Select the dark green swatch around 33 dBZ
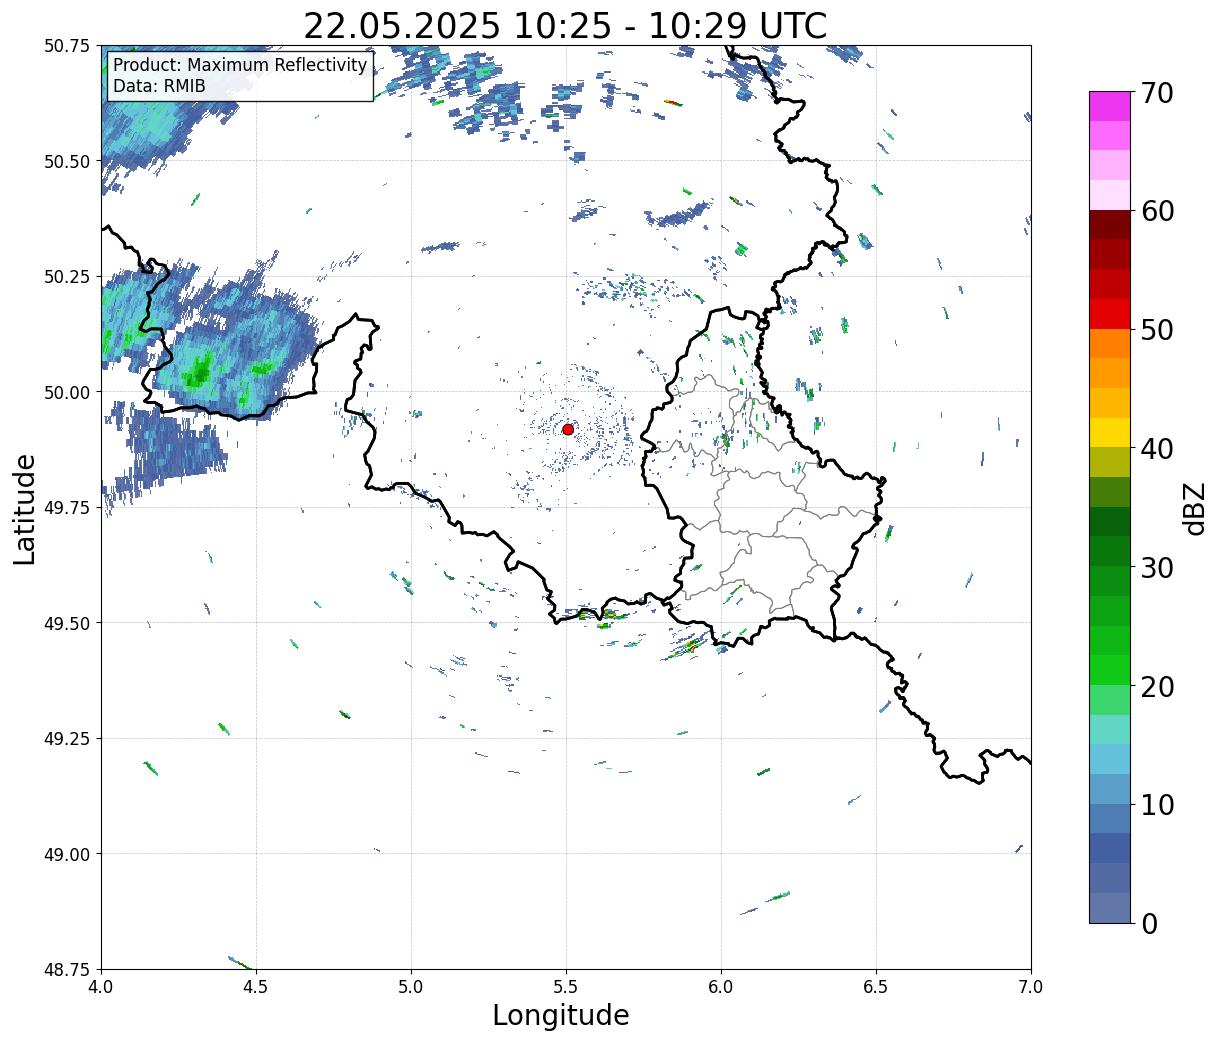 [x=1110, y=521]
